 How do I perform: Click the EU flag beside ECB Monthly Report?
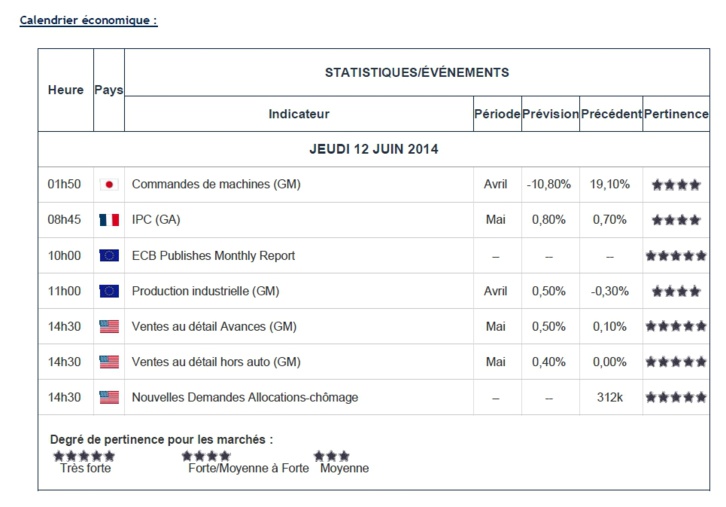[109, 256]
